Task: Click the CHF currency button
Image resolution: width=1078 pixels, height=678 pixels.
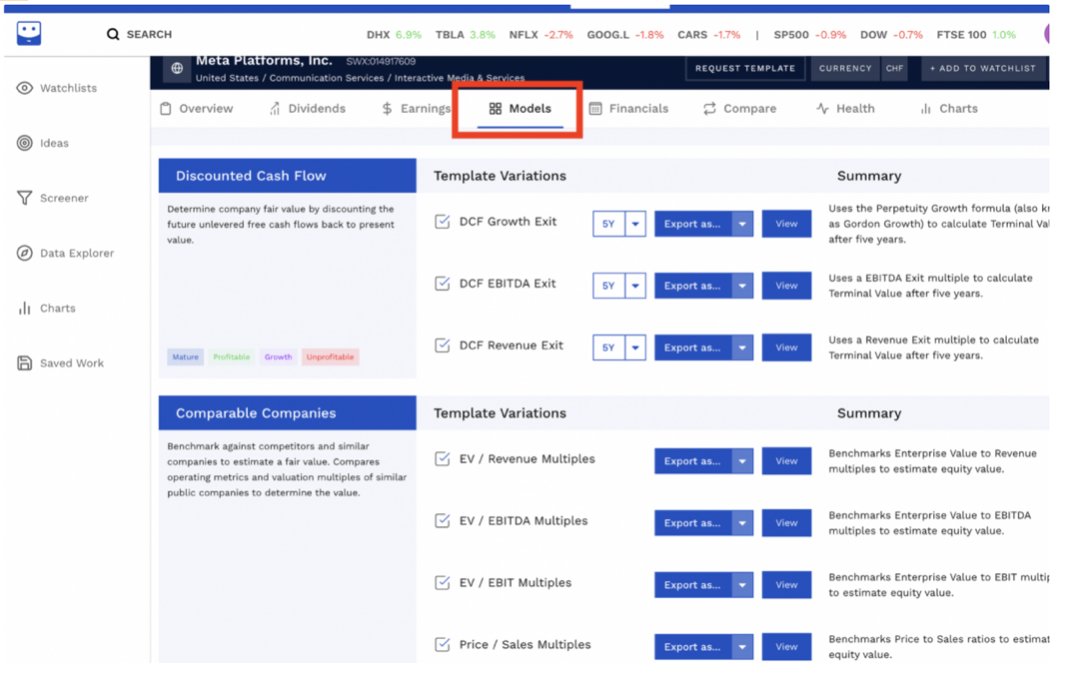Action: [894, 68]
